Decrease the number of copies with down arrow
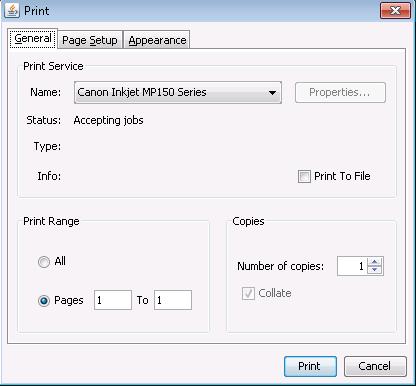This screenshot has width=416, height=386. pyautogui.click(x=375, y=270)
